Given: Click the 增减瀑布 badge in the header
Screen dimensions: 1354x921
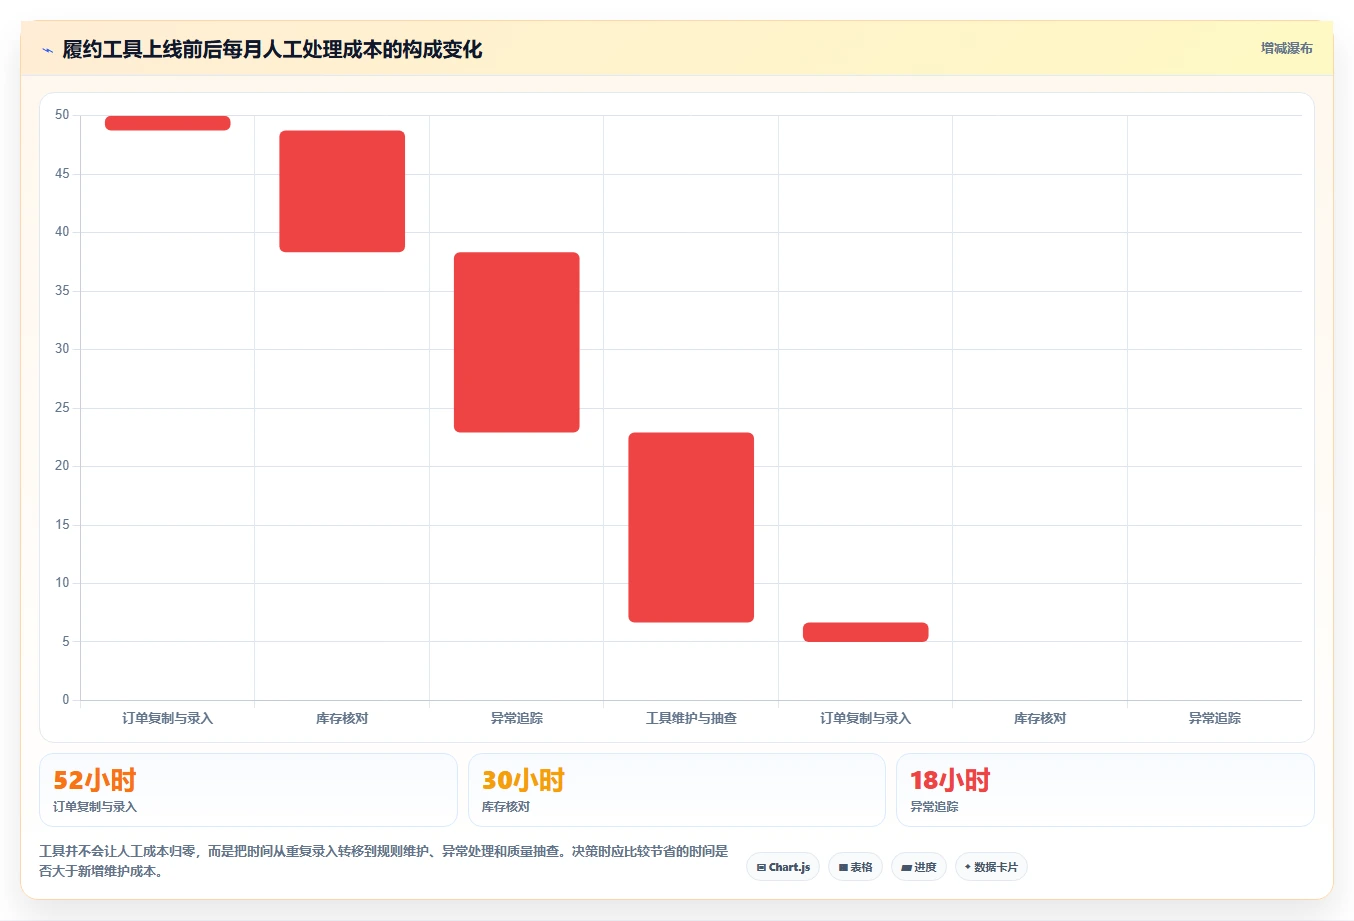Looking at the screenshot, I should tap(1286, 48).
